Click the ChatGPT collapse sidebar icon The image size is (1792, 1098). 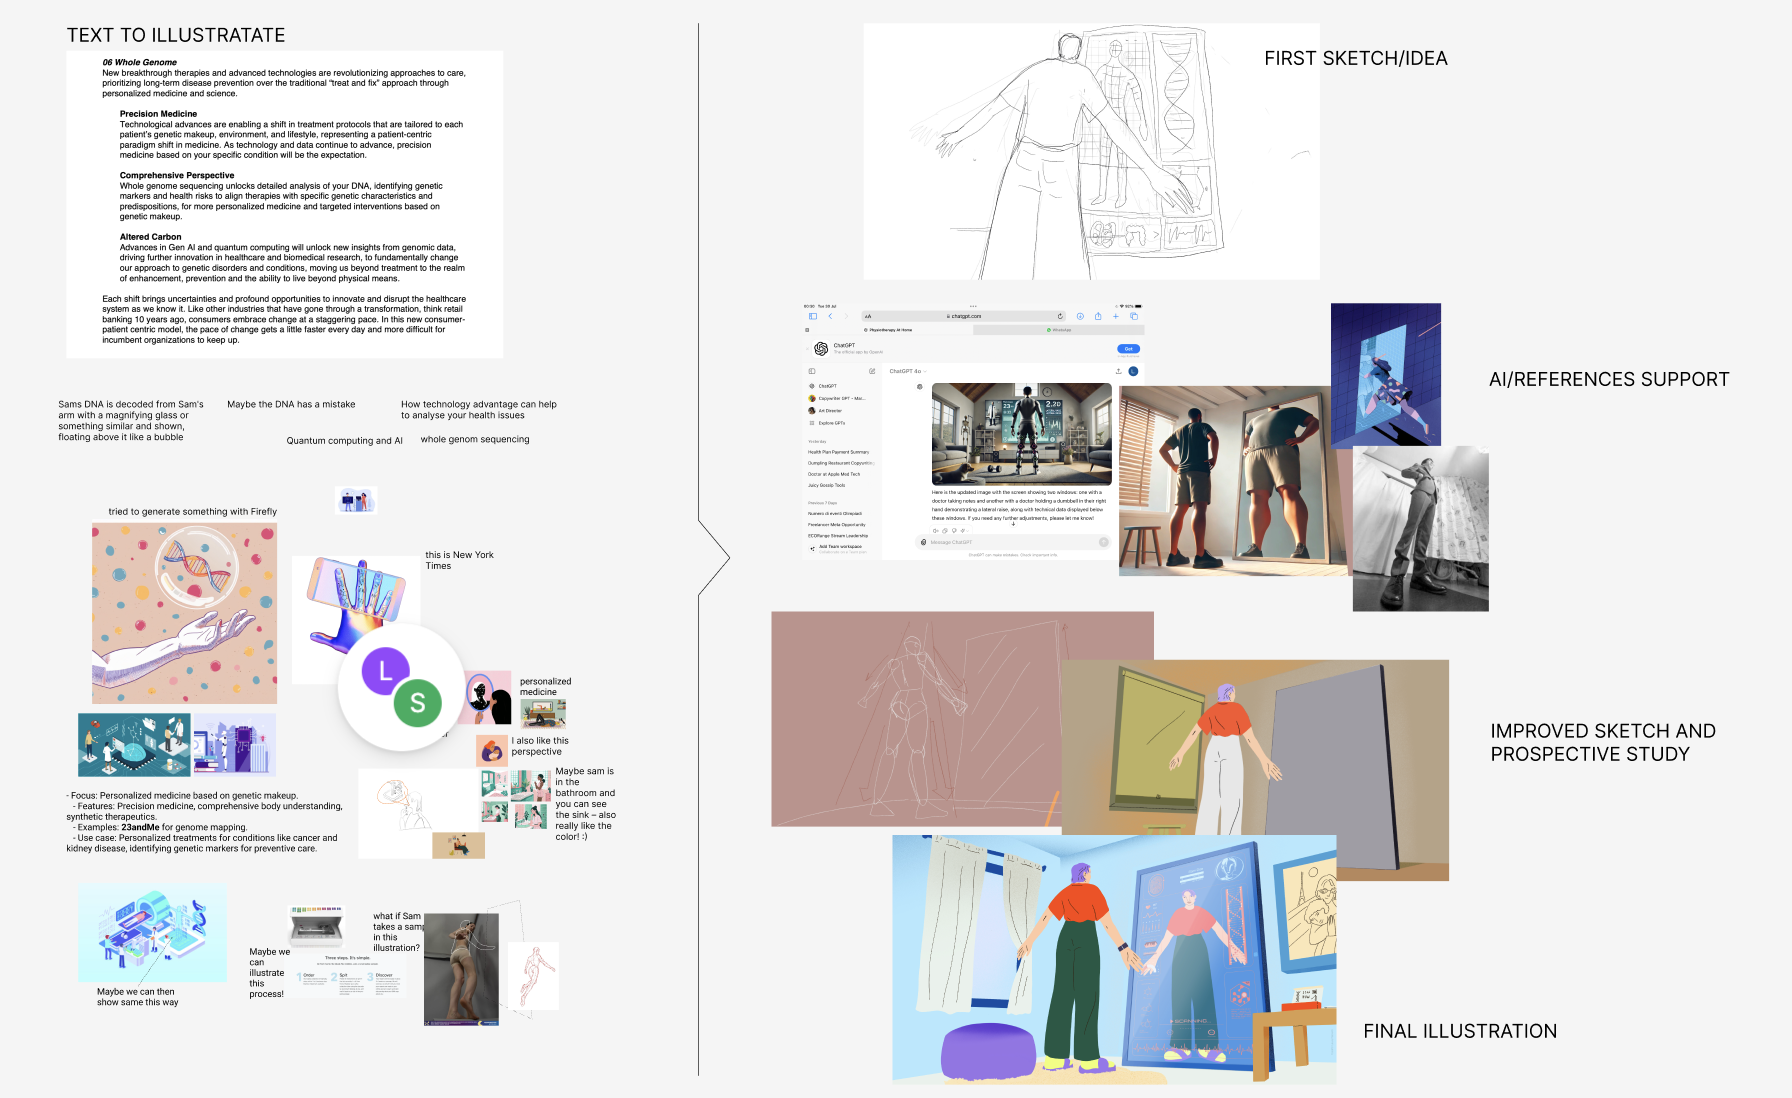coord(811,371)
